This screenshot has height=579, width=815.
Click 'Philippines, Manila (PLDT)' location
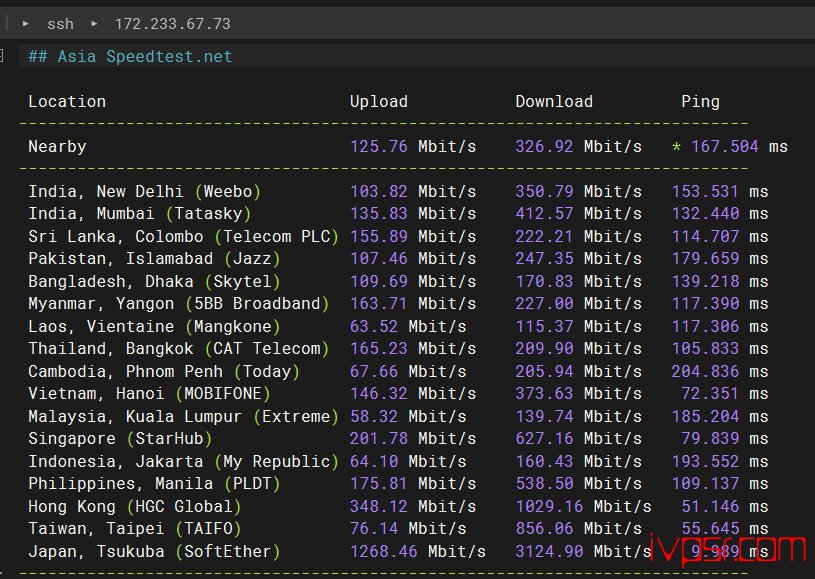tap(154, 484)
